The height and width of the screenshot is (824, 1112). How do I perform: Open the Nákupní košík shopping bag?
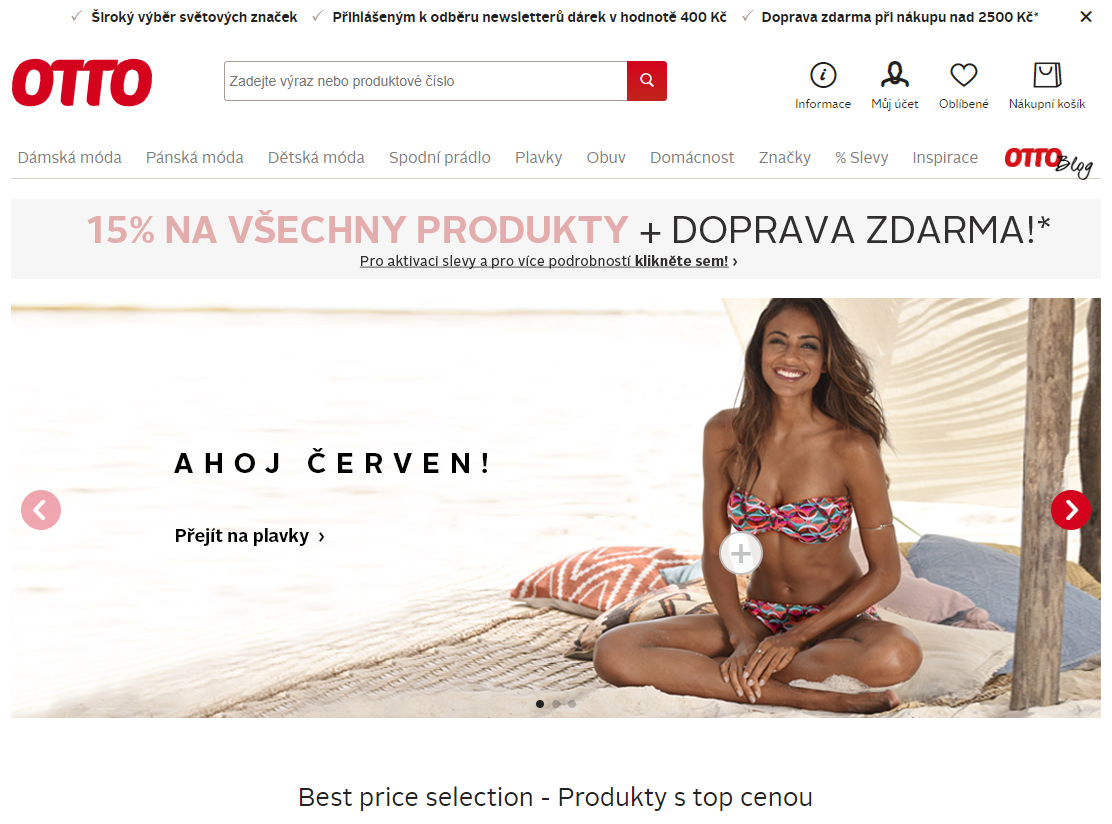tap(1047, 74)
